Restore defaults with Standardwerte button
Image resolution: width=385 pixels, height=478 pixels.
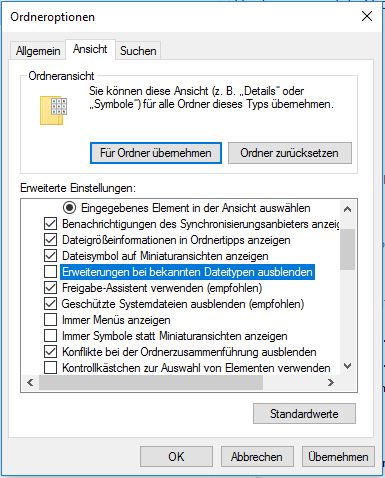(x=304, y=414)
